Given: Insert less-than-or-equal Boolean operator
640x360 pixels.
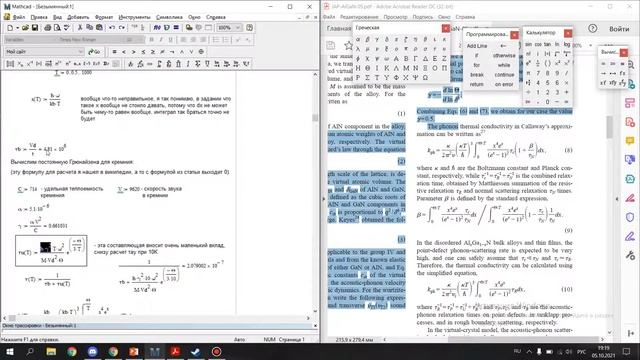Looking at the screenshot, I should [x=143, y=52].
